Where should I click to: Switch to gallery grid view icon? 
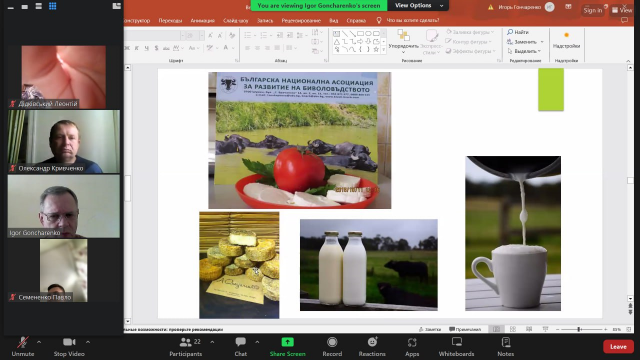click(53, 6)
